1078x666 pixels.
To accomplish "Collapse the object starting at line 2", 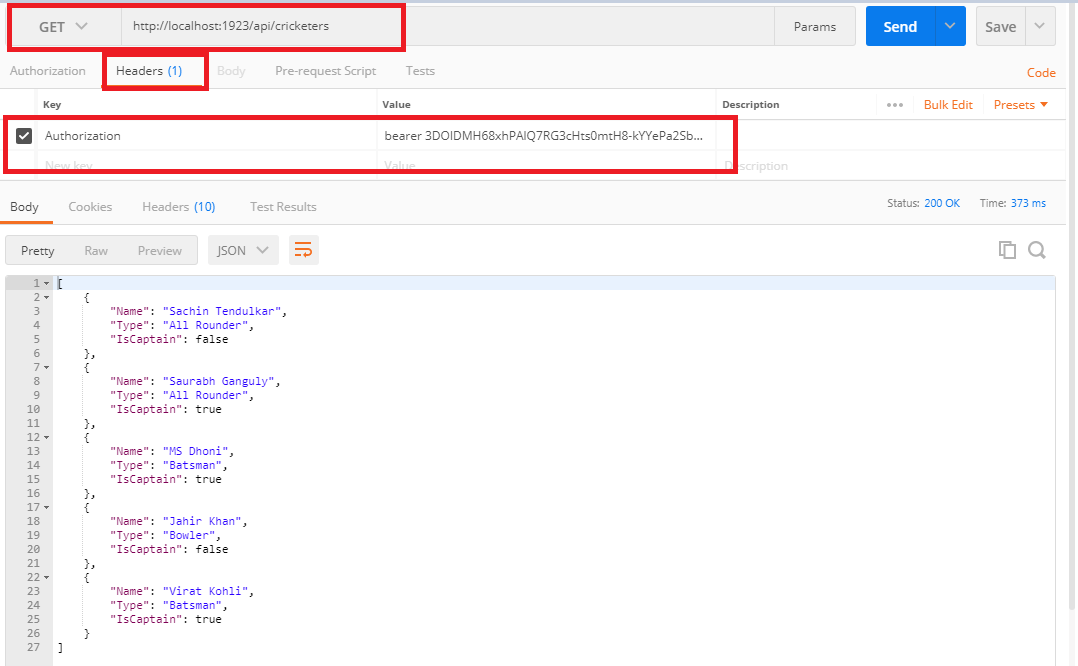I will point(47,298).
